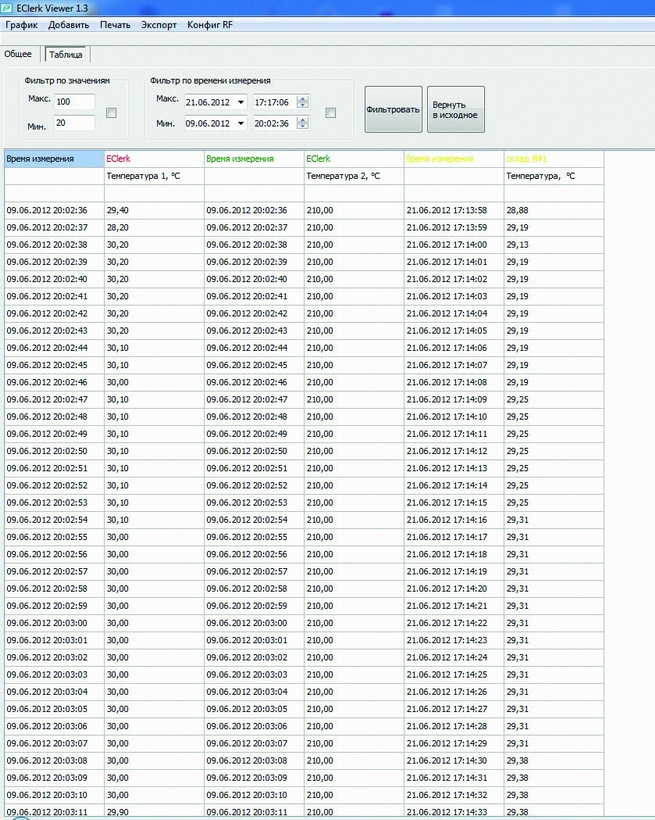Select the 30,10 cell in the 20:02:44 row
The width and height of the screenshot is (655, 820).
154,348
